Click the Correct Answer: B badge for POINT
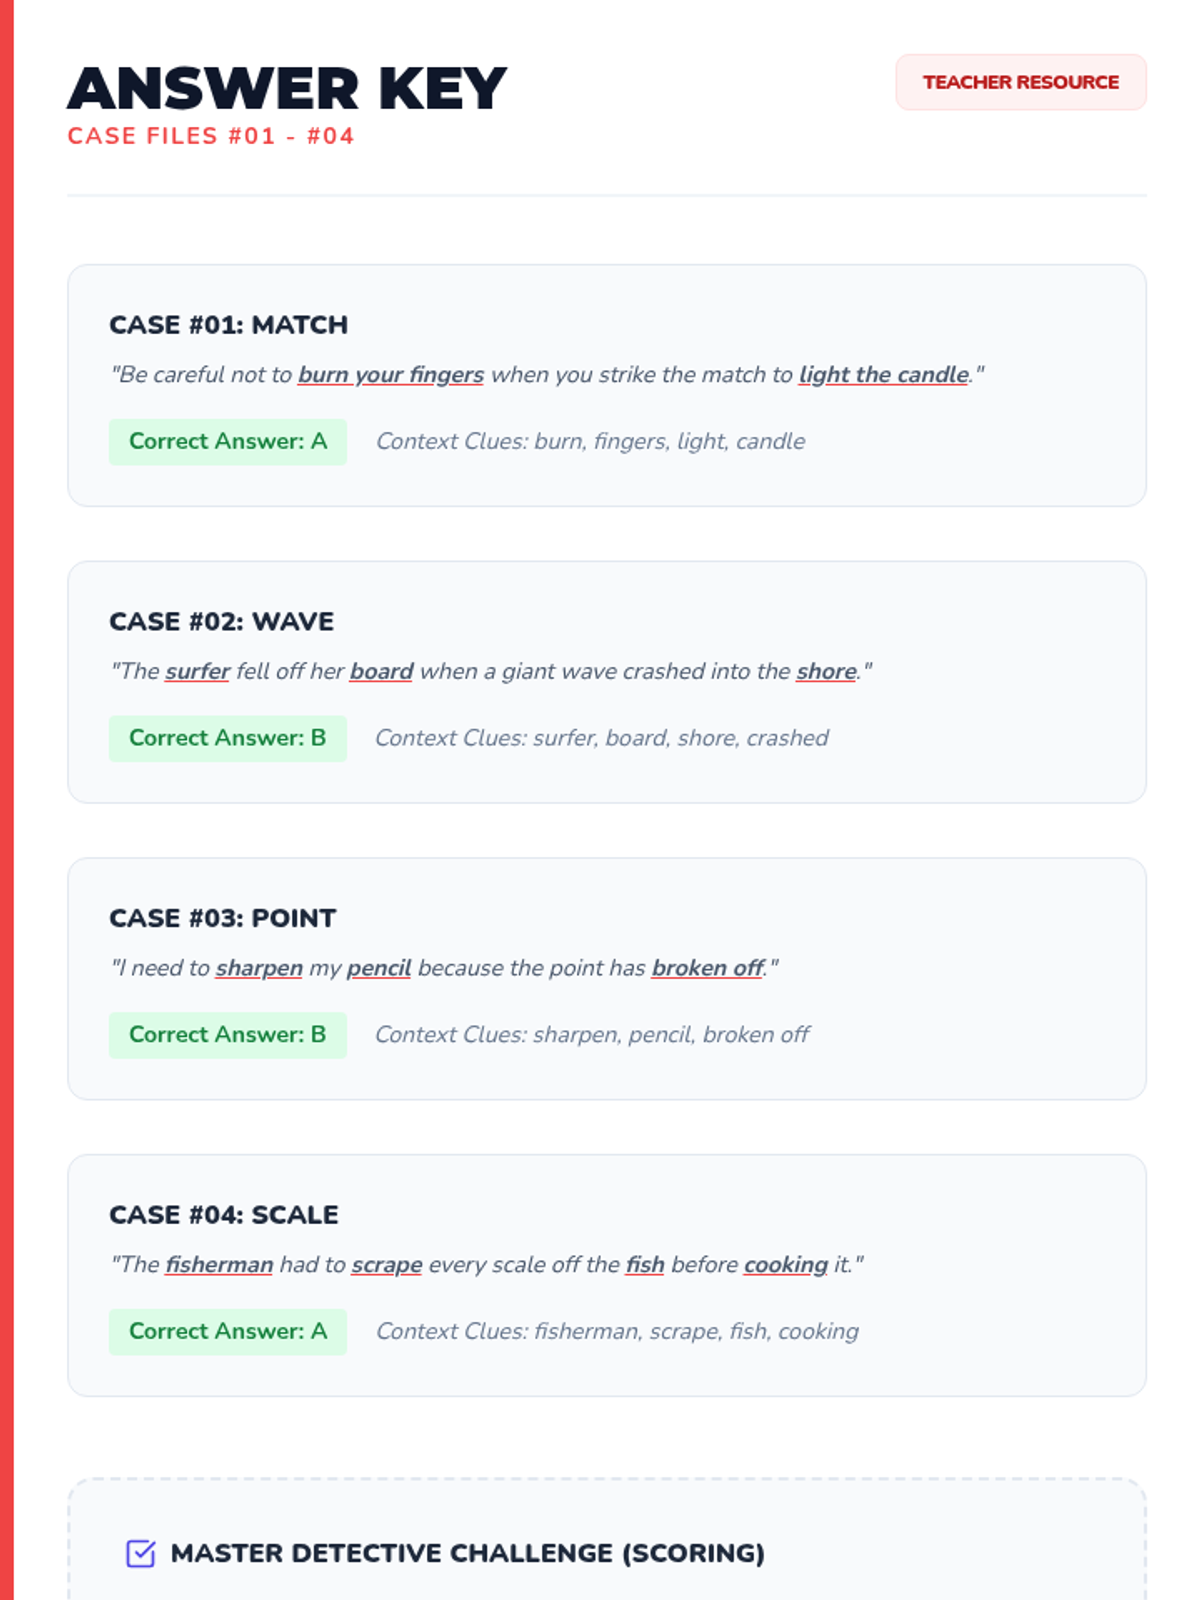The height and width of the screenshot is (1600, 1200). 228,1035
